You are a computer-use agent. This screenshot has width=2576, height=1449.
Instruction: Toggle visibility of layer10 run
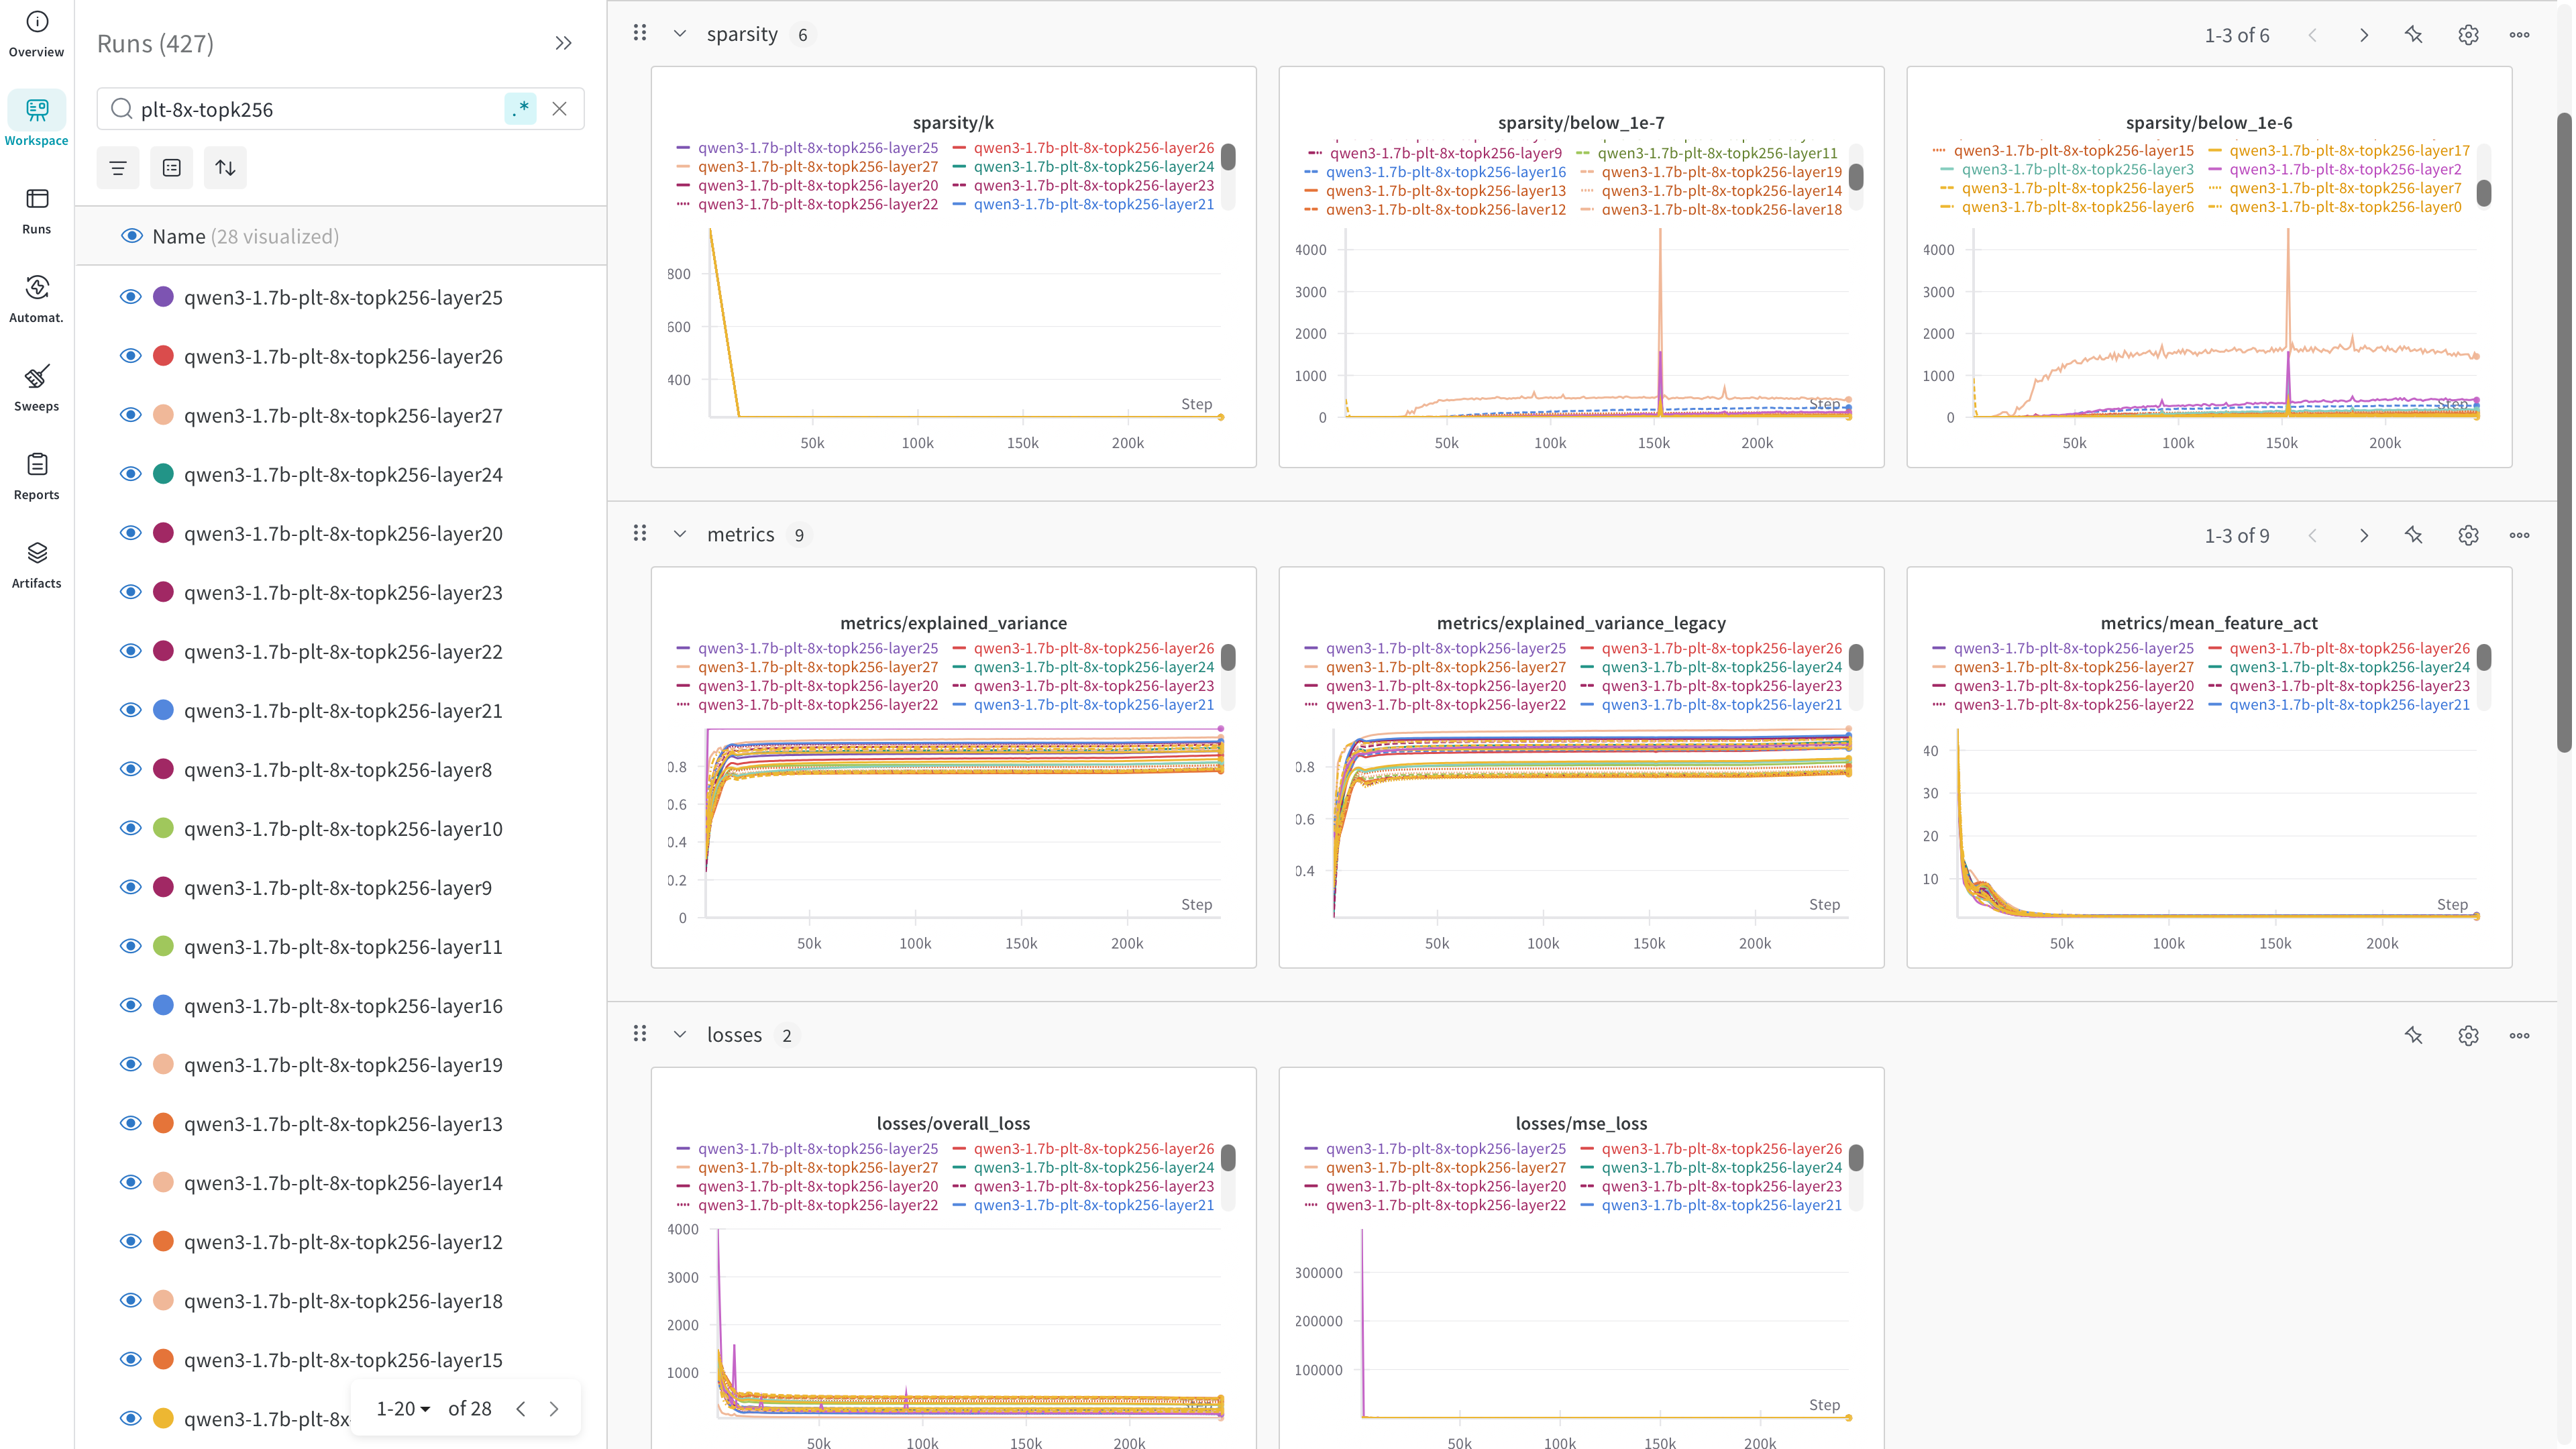(x=131, y=828)
